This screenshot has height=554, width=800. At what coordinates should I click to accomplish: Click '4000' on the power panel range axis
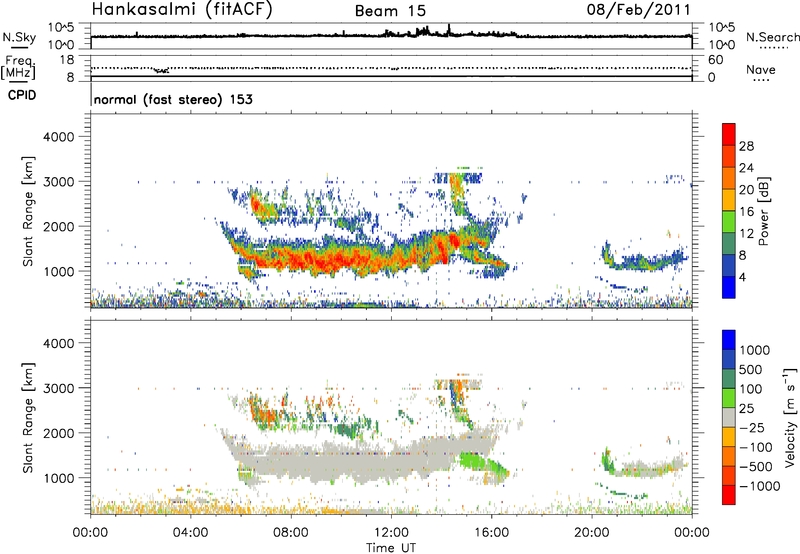[x=58, y=137]
